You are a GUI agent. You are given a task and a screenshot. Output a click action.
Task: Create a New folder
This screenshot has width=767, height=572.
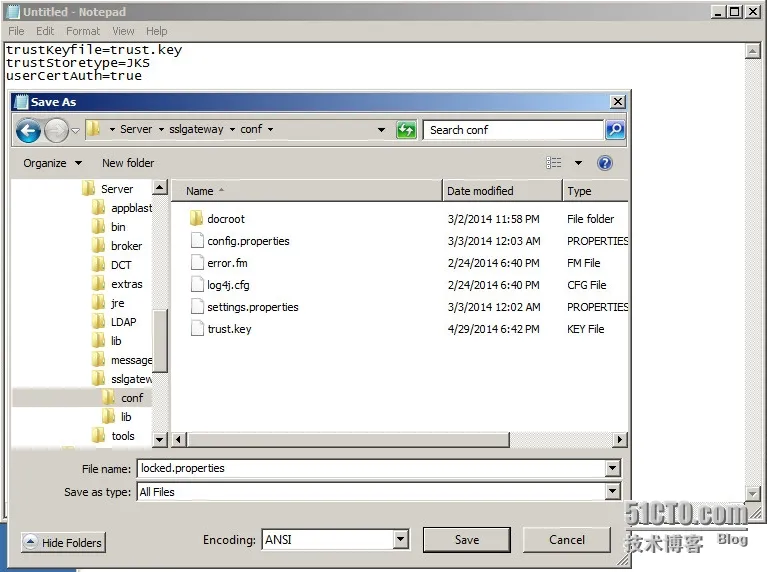(128, 163)
